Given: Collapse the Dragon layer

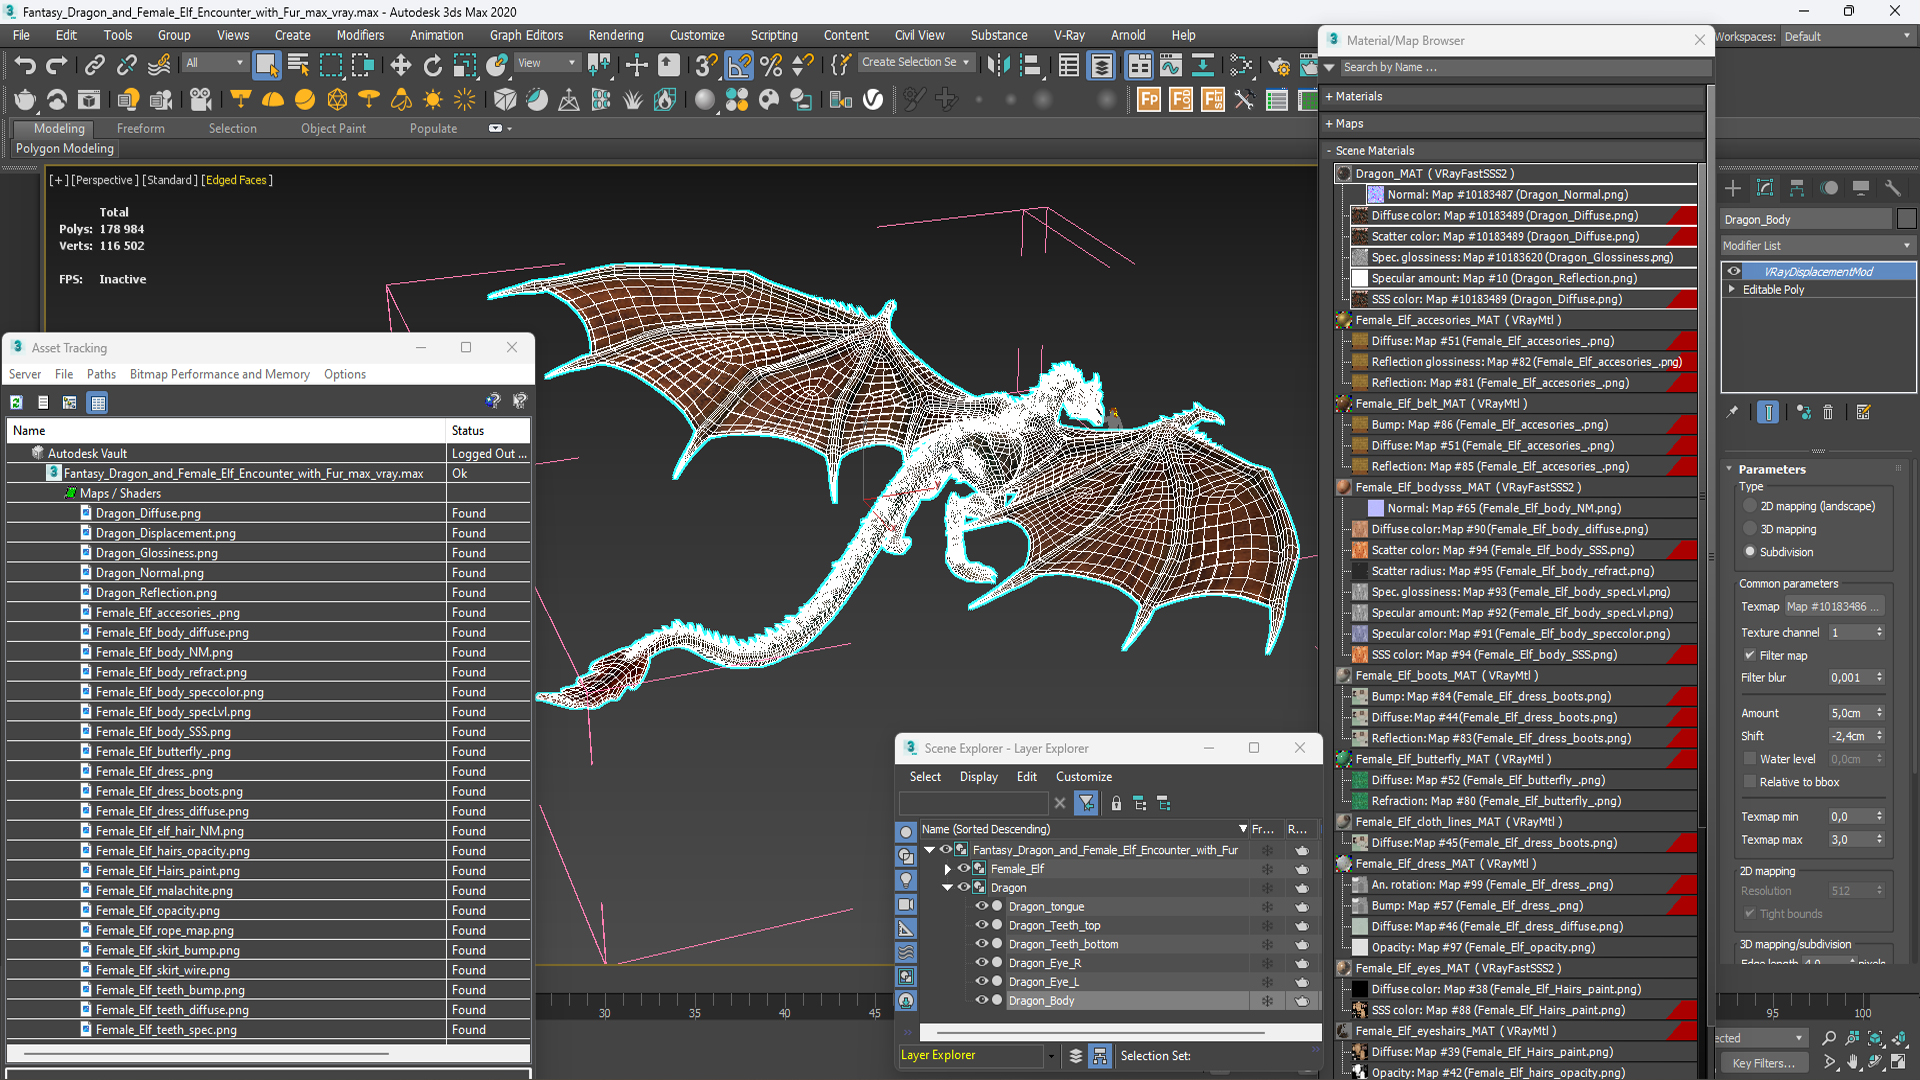Looking at the screenshot, I should pos(948,888).
